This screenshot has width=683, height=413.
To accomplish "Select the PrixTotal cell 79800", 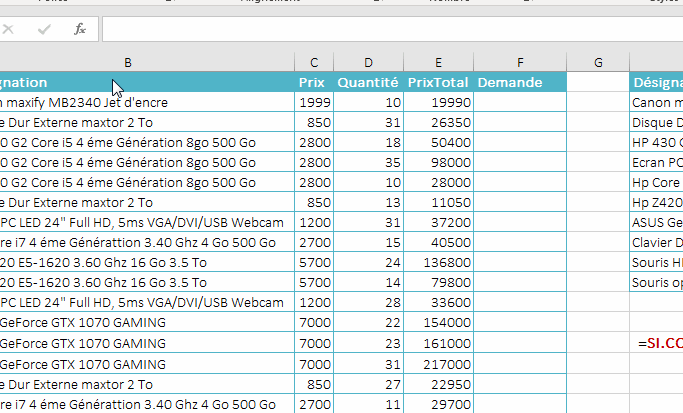I will tap(438, 283).
